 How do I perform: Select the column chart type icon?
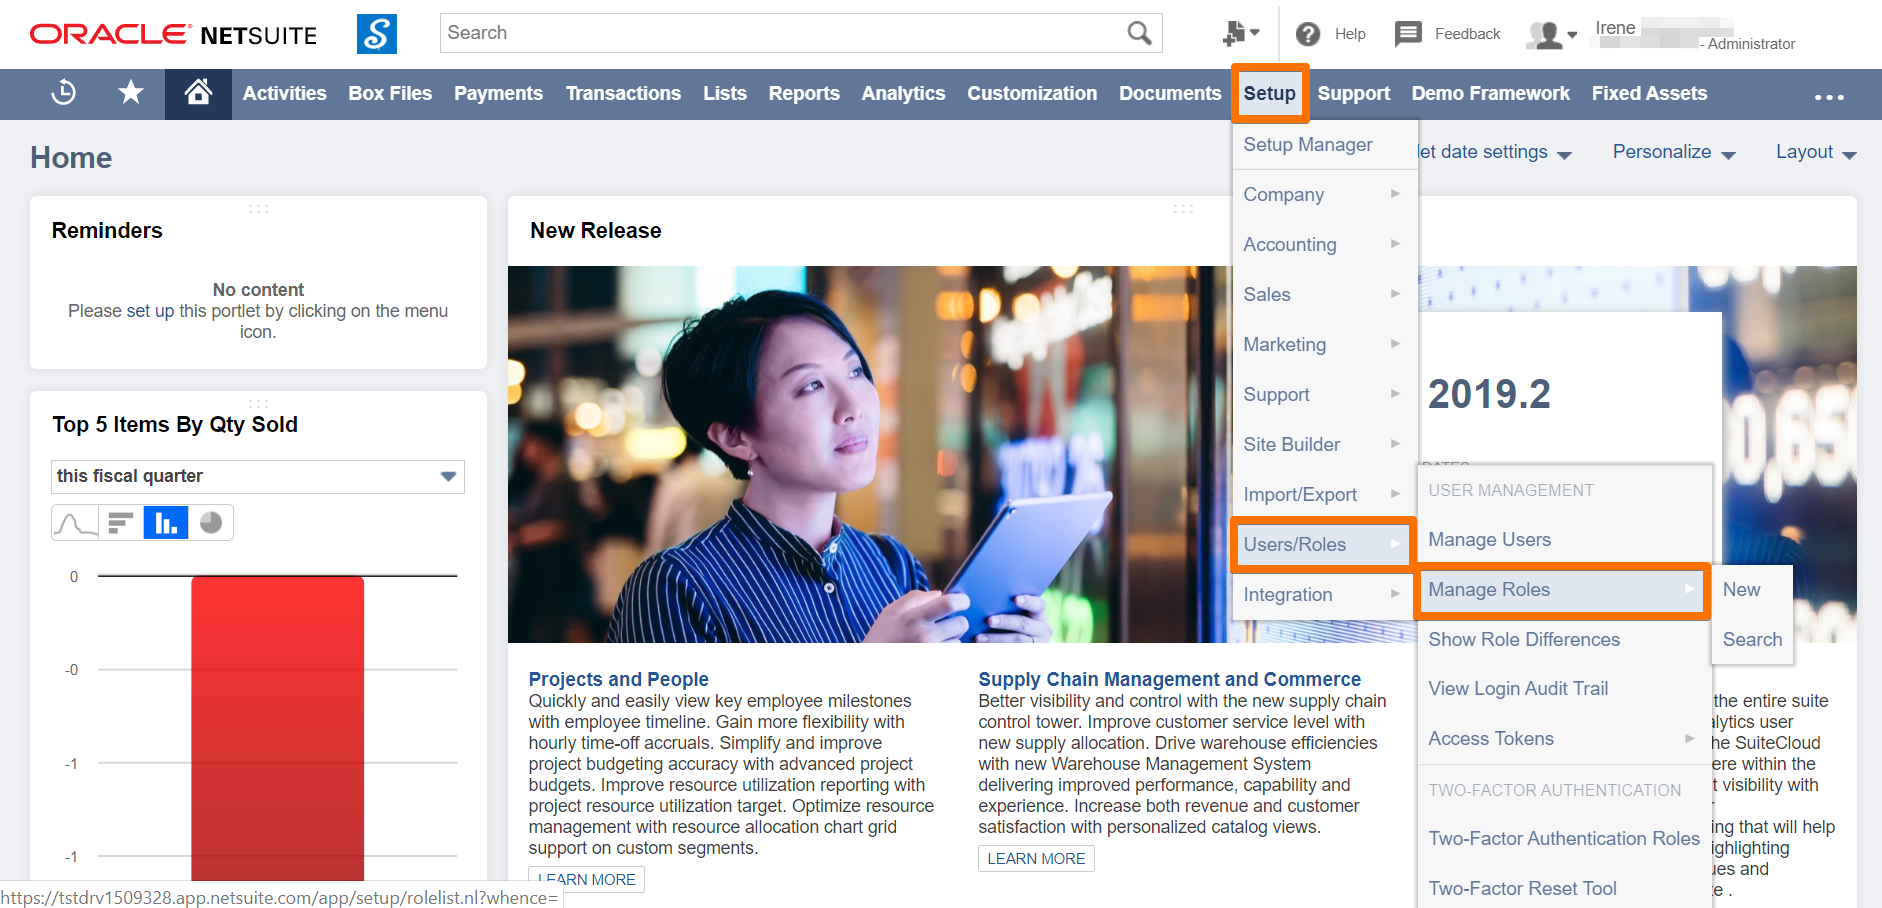(x=166, y=523)
